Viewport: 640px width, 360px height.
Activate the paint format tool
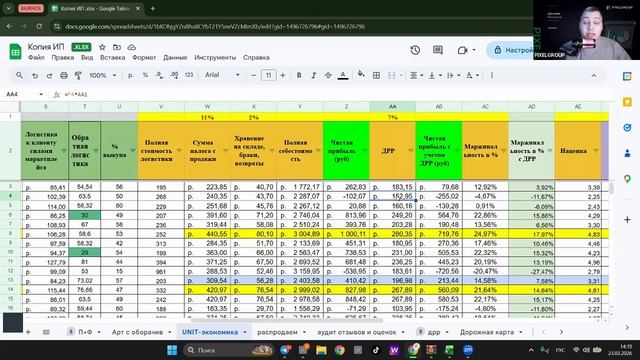[x=78, y=75]
